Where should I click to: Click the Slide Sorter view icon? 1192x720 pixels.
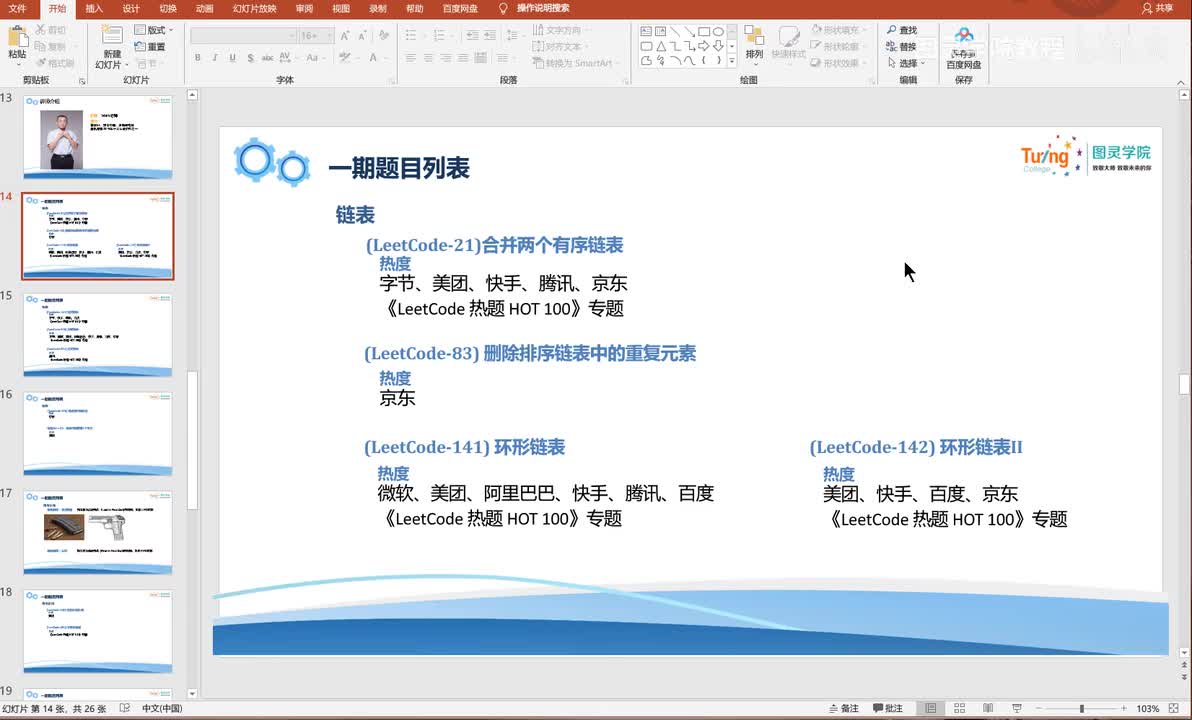pos(959,709)
